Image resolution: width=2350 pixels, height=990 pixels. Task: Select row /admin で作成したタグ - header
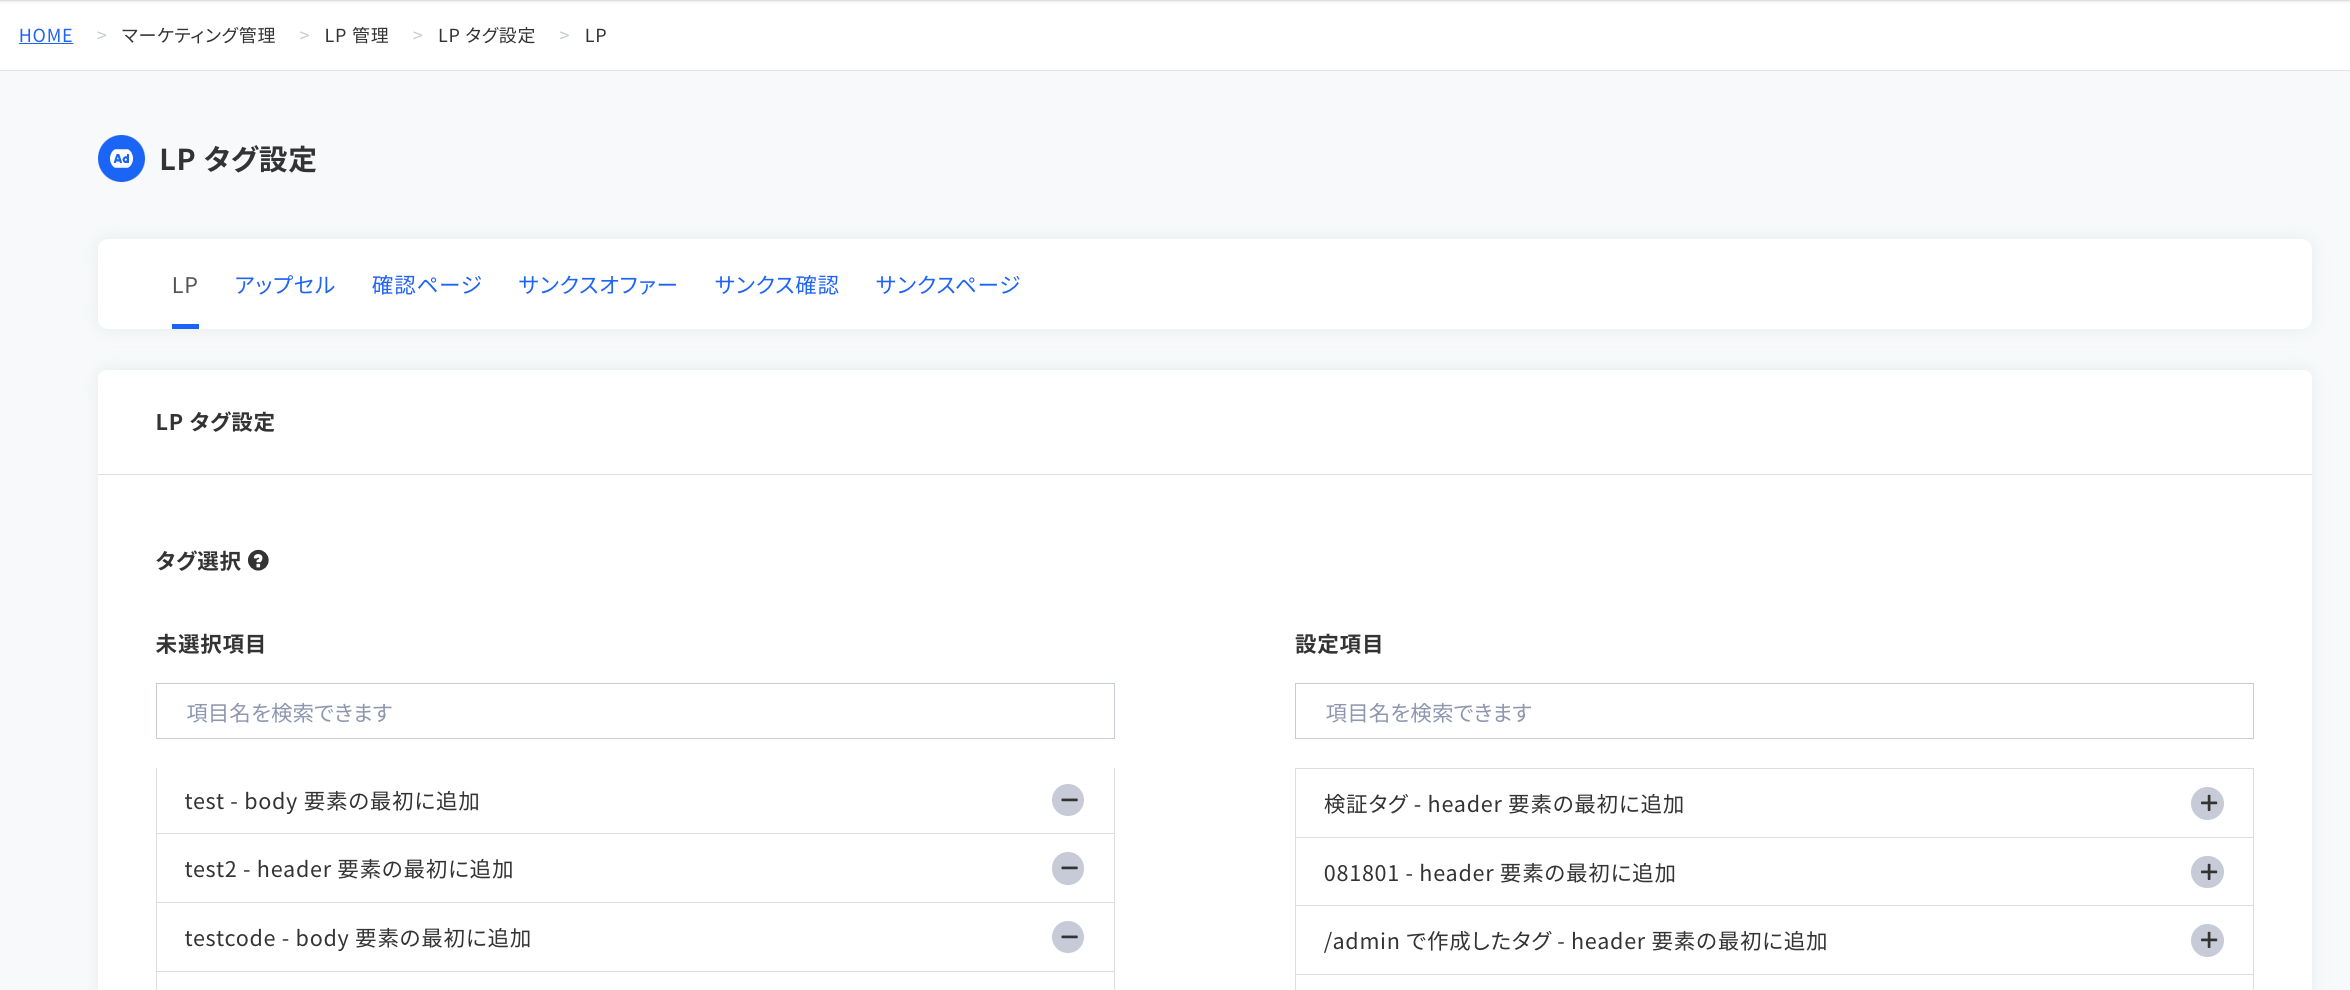click(1774, 941)
